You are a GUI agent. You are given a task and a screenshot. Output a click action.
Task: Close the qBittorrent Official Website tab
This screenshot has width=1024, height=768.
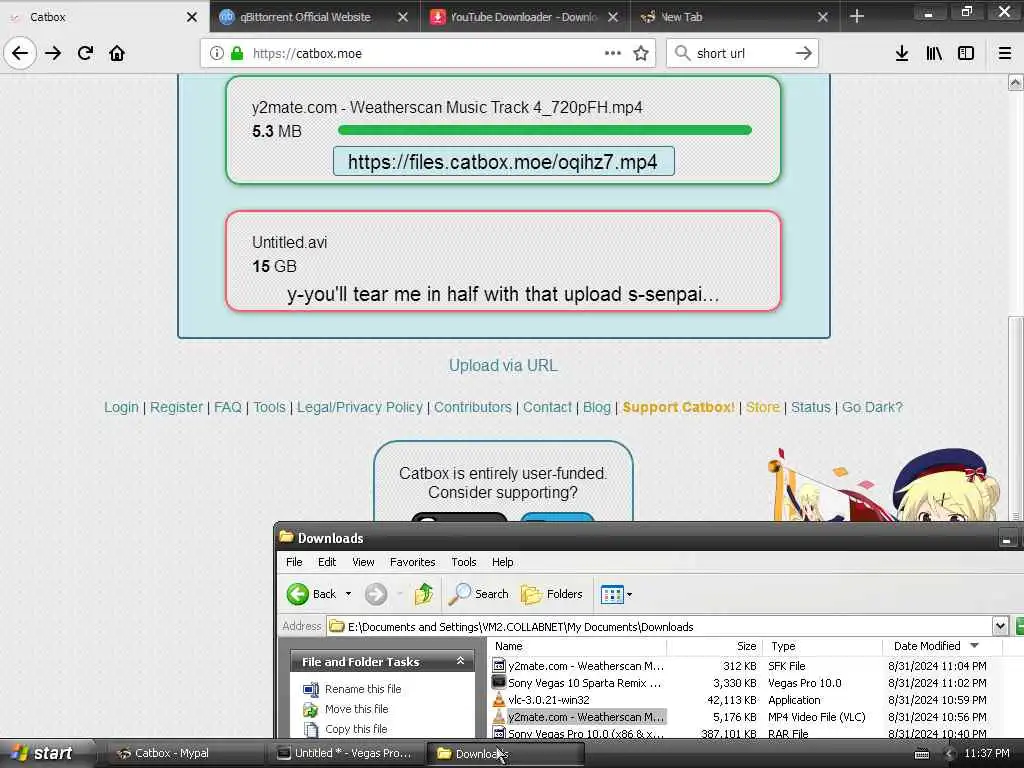pos(403,17)
